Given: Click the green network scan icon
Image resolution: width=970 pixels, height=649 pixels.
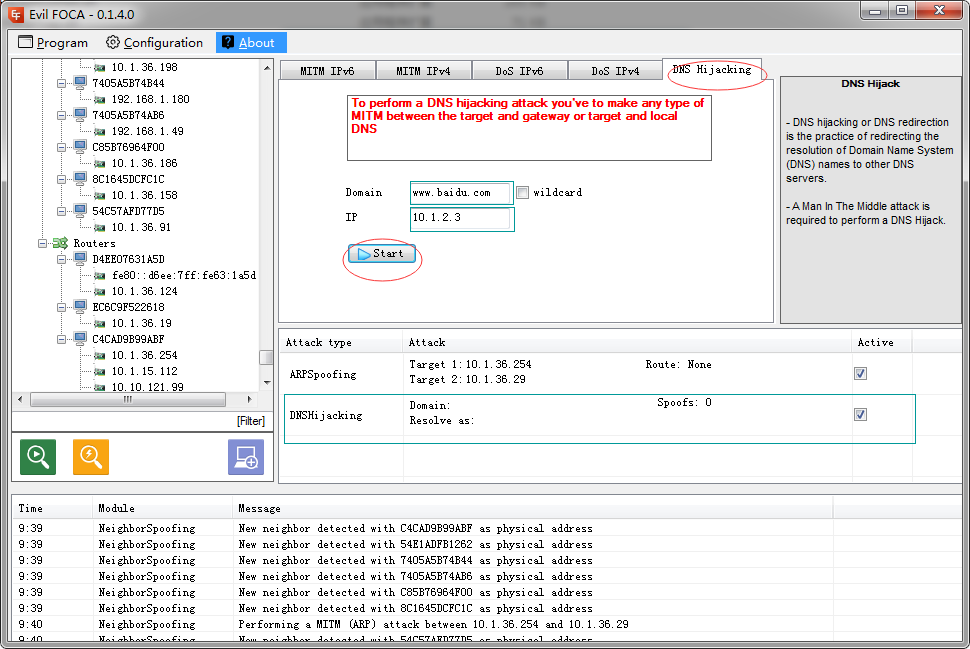Looking at the screenshot, I should coord(38,457).
